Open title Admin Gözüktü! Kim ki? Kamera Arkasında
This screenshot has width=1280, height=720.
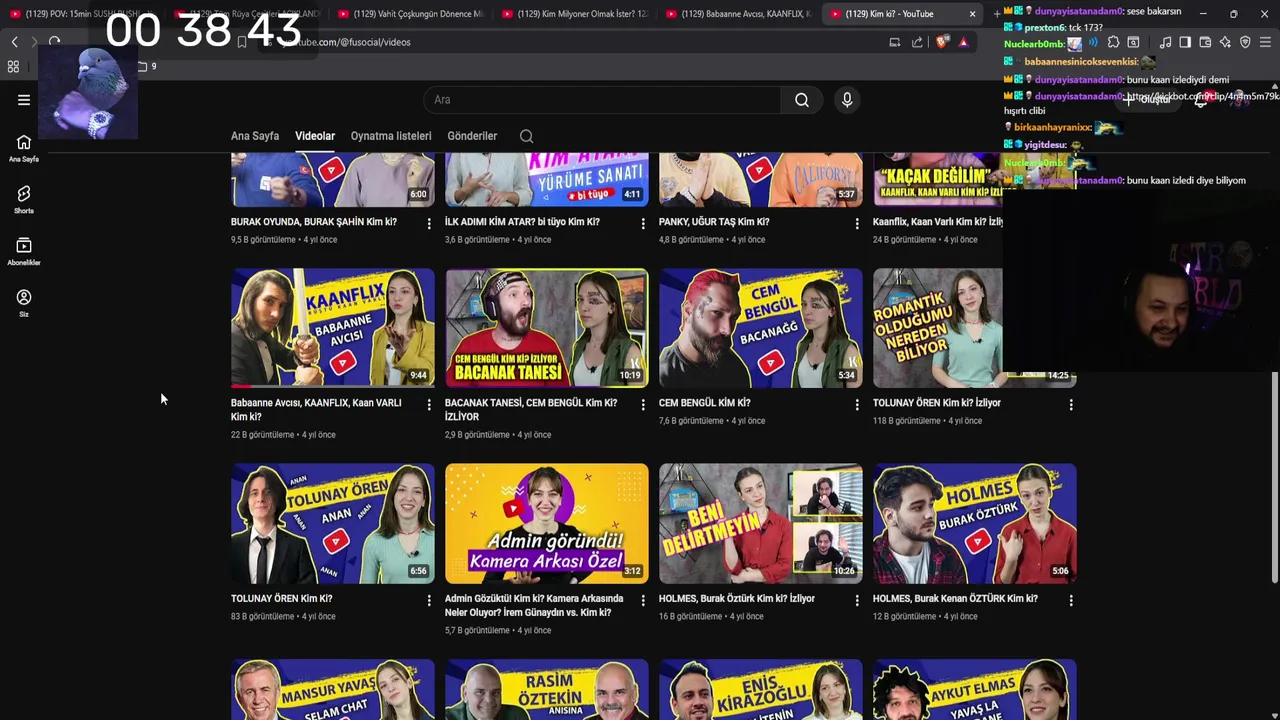pos(534,605)
